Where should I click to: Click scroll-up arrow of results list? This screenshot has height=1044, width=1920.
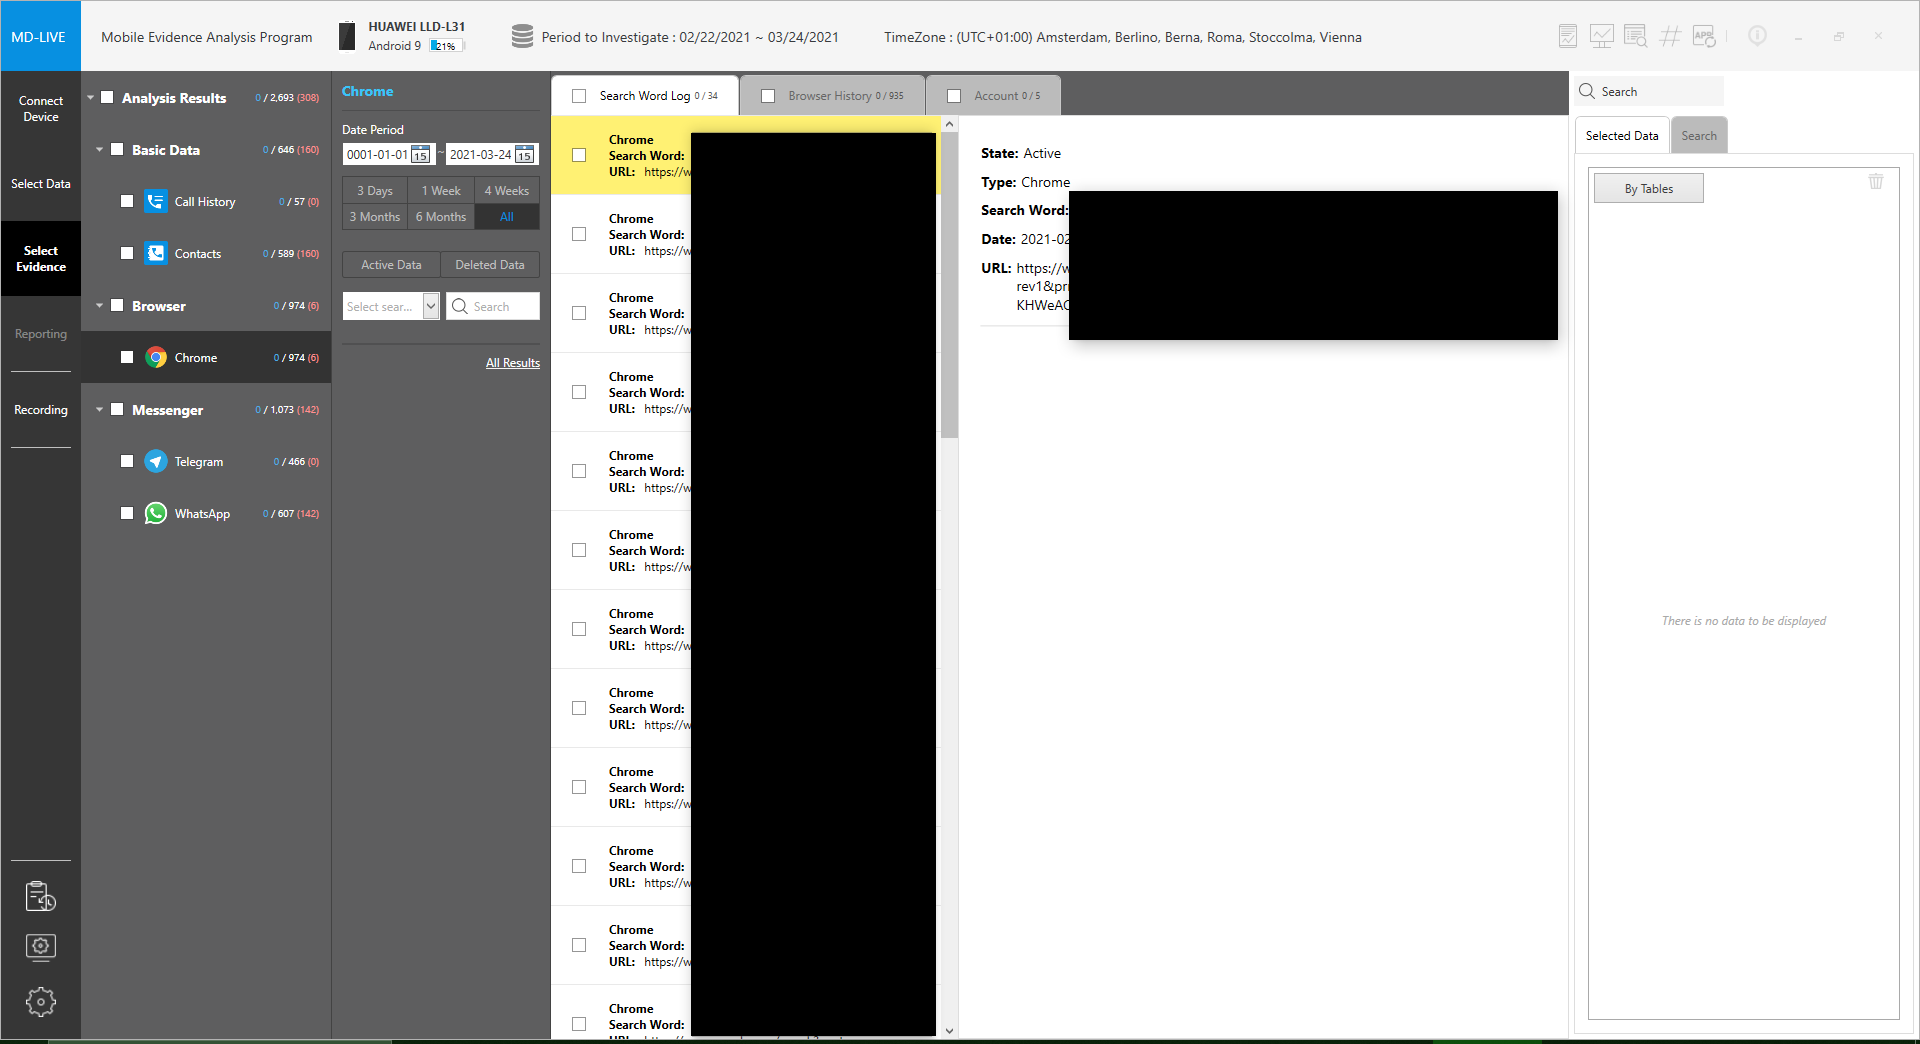pyautogui.click(x=949, y=124)
